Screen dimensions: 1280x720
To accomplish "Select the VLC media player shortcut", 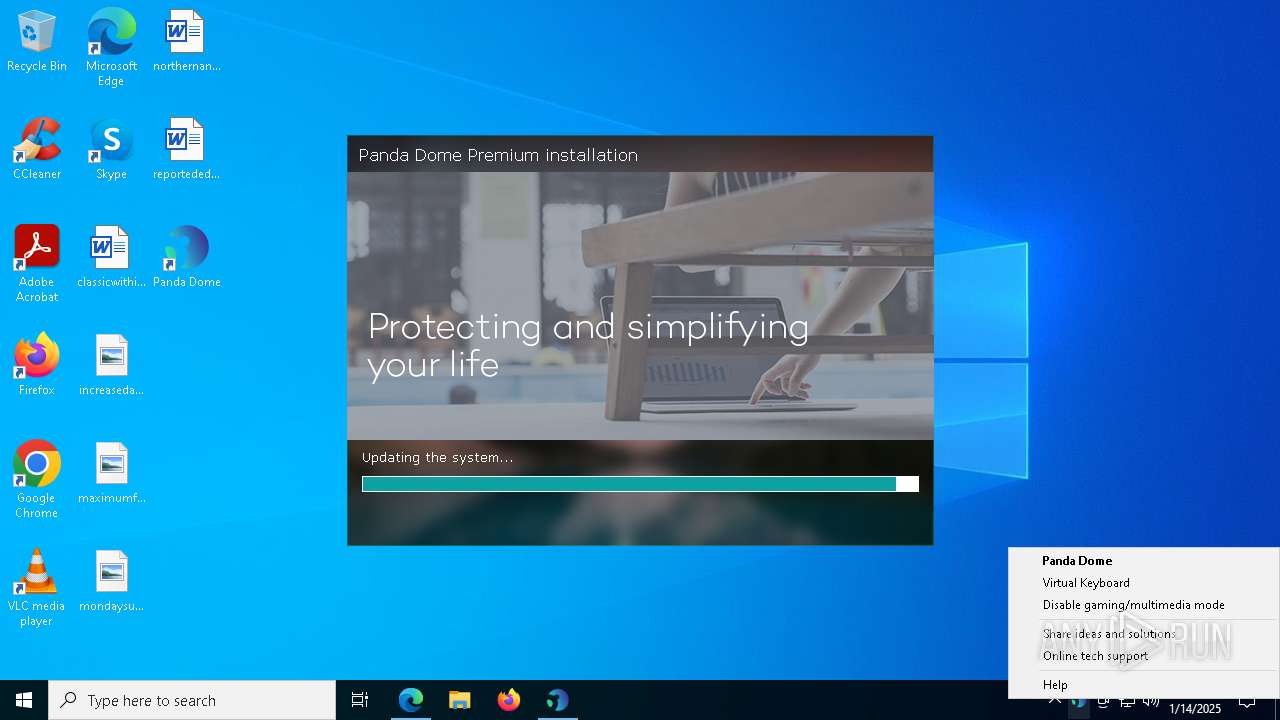I will 37,588.
